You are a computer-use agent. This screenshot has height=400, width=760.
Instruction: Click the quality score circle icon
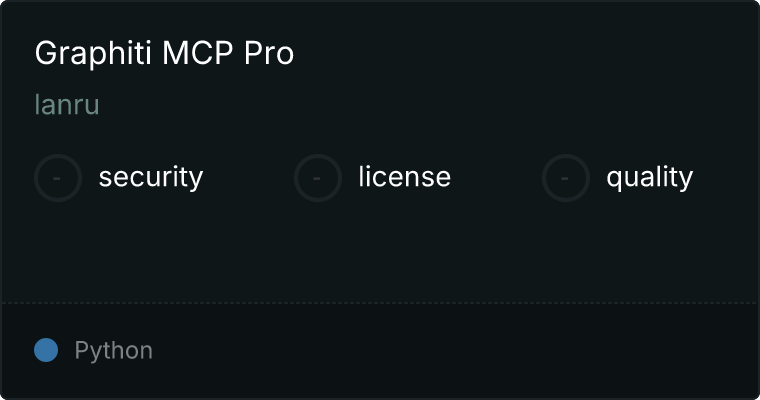point(566,178)
